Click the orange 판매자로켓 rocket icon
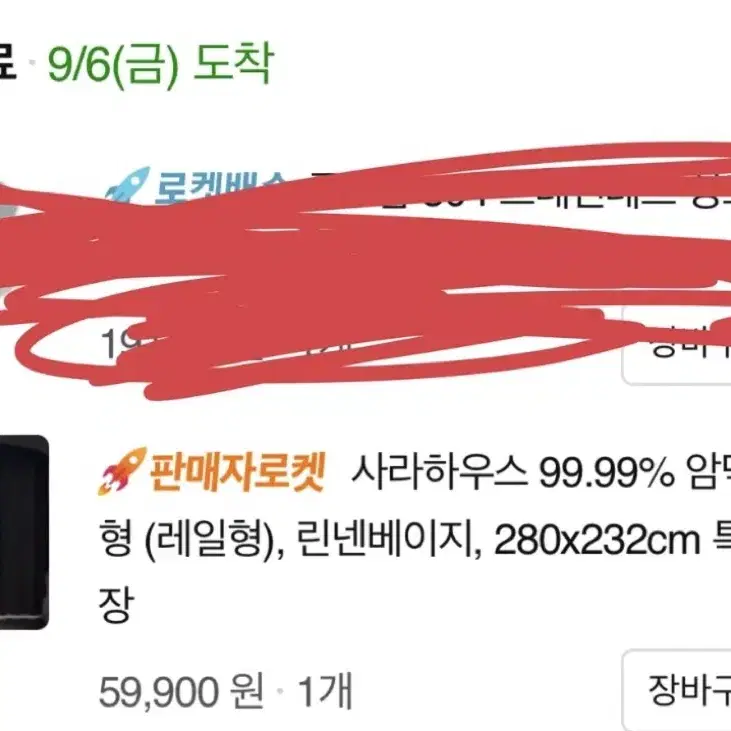Image resolution: width=731 pixels, height=731 pixels. (121, 471)
